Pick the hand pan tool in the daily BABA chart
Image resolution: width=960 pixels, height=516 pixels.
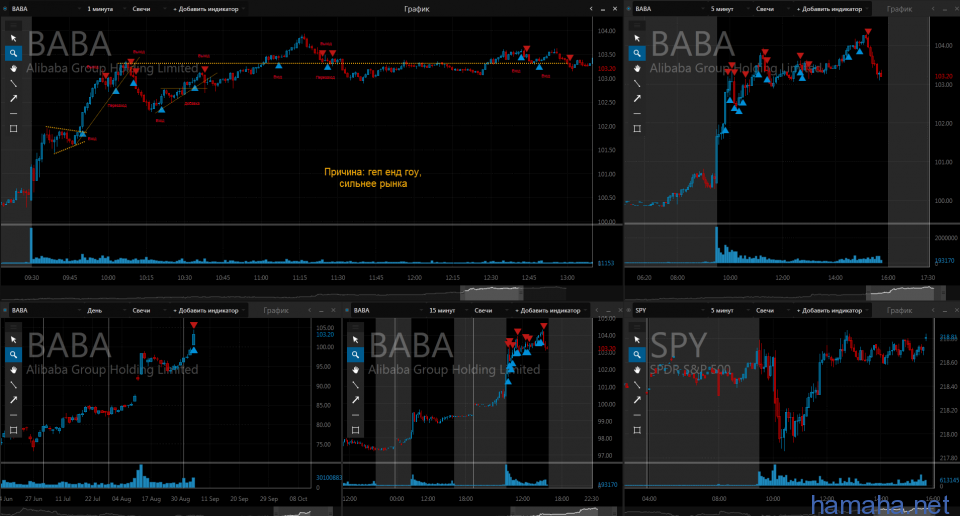pos(13,370)
